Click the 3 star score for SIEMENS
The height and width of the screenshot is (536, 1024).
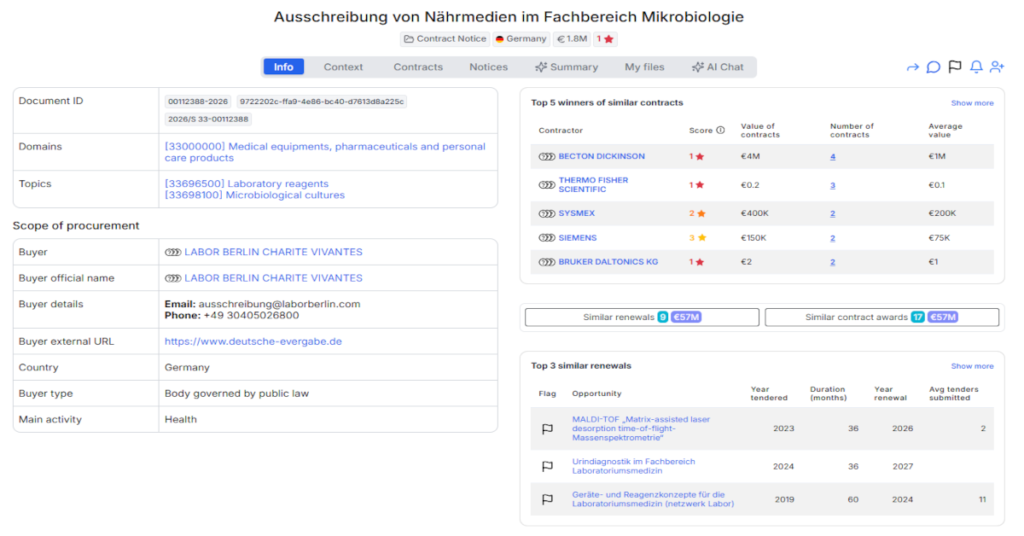pyautogui.click(x=697, y=238)
